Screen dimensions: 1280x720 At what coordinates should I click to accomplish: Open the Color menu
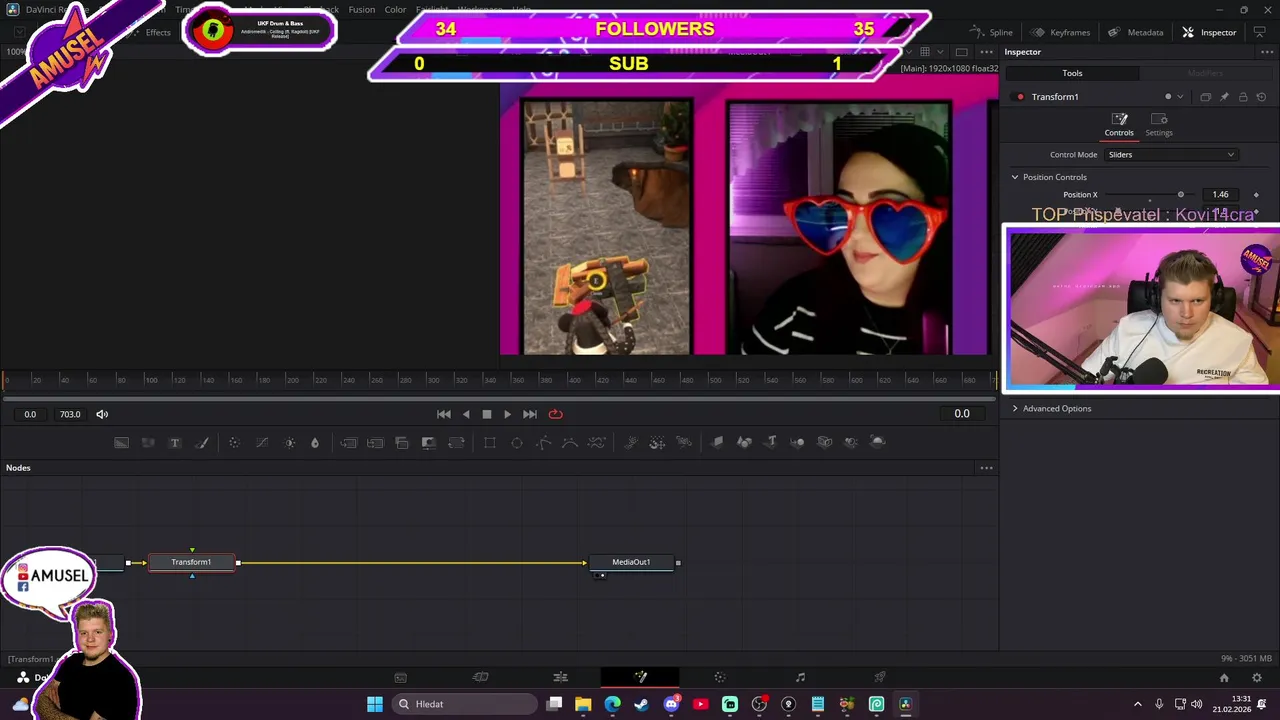pyautogui.click(x=395, y=10)
